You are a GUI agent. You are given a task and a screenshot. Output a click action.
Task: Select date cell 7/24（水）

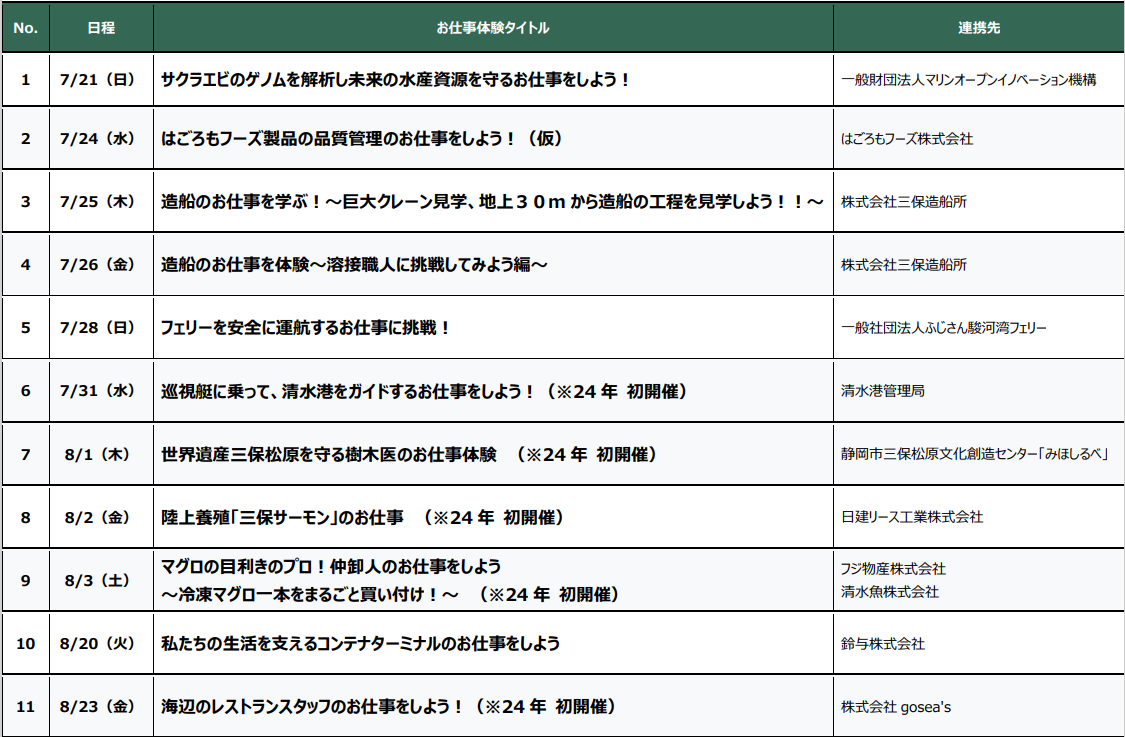(x=101, y=139)
